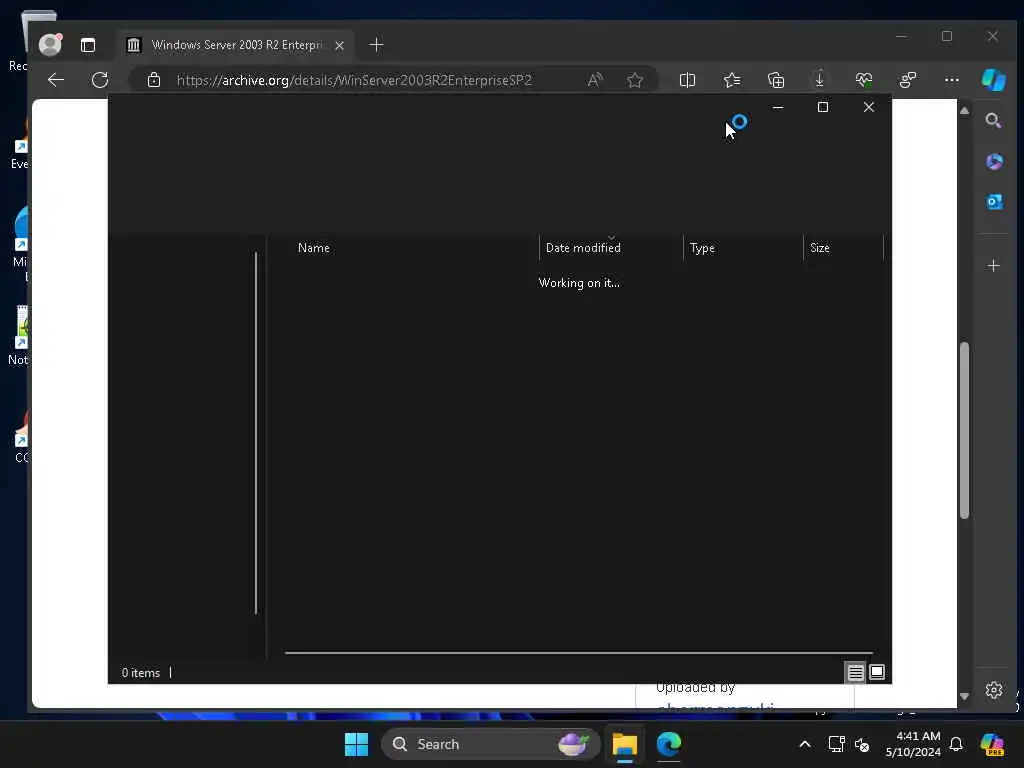Click the page scroll up arrow
Image resolution: width=1024 pixels, height=768 pixels.
click(964, 111)
